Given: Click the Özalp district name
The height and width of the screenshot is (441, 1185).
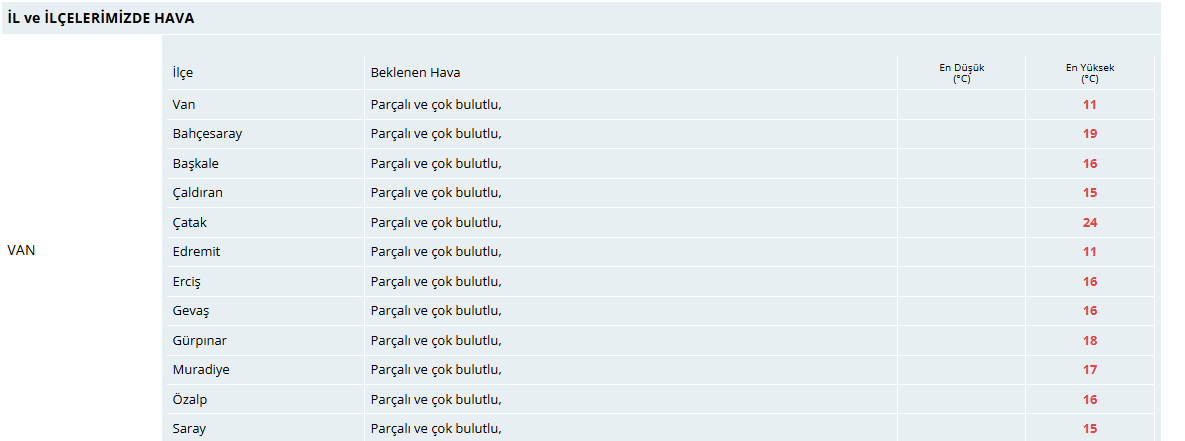Looking at the screenshot, I should pyautogui.click(x=189, y=399).
